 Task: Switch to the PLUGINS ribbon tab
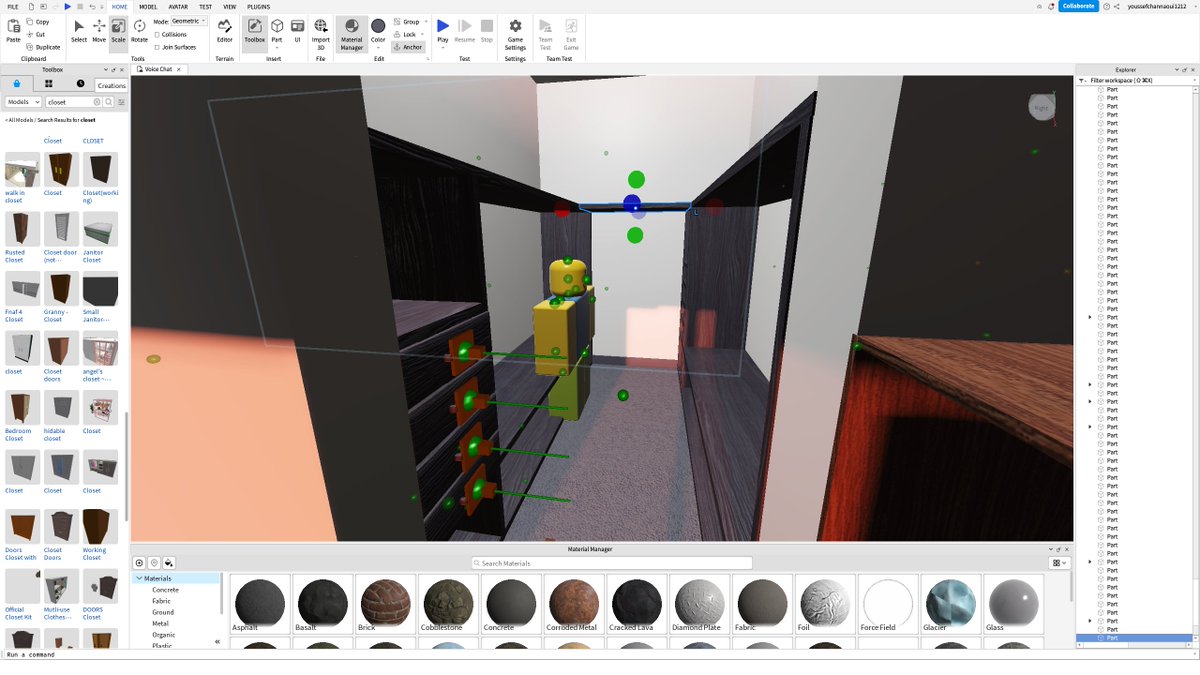tap(258, 6)
